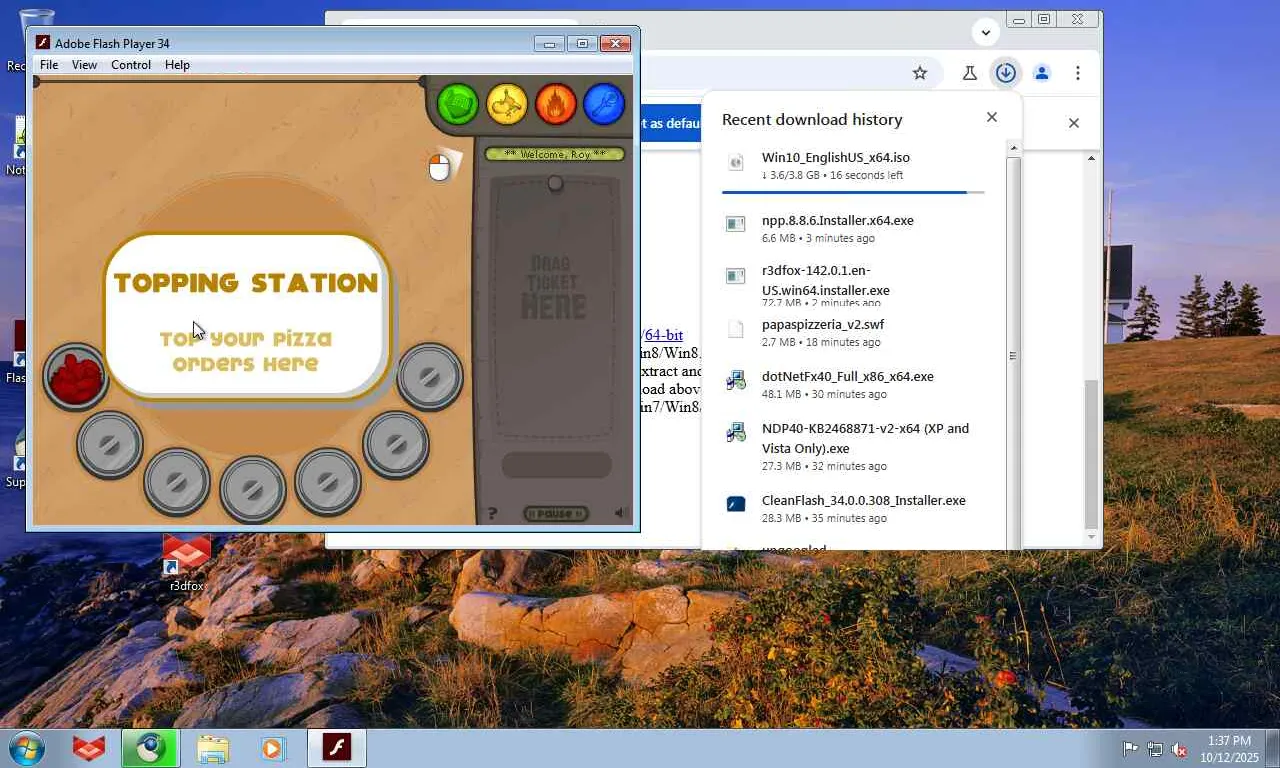Open the File menu in Flash Player
1280x768 pixels.
click(x=48, y=65)
